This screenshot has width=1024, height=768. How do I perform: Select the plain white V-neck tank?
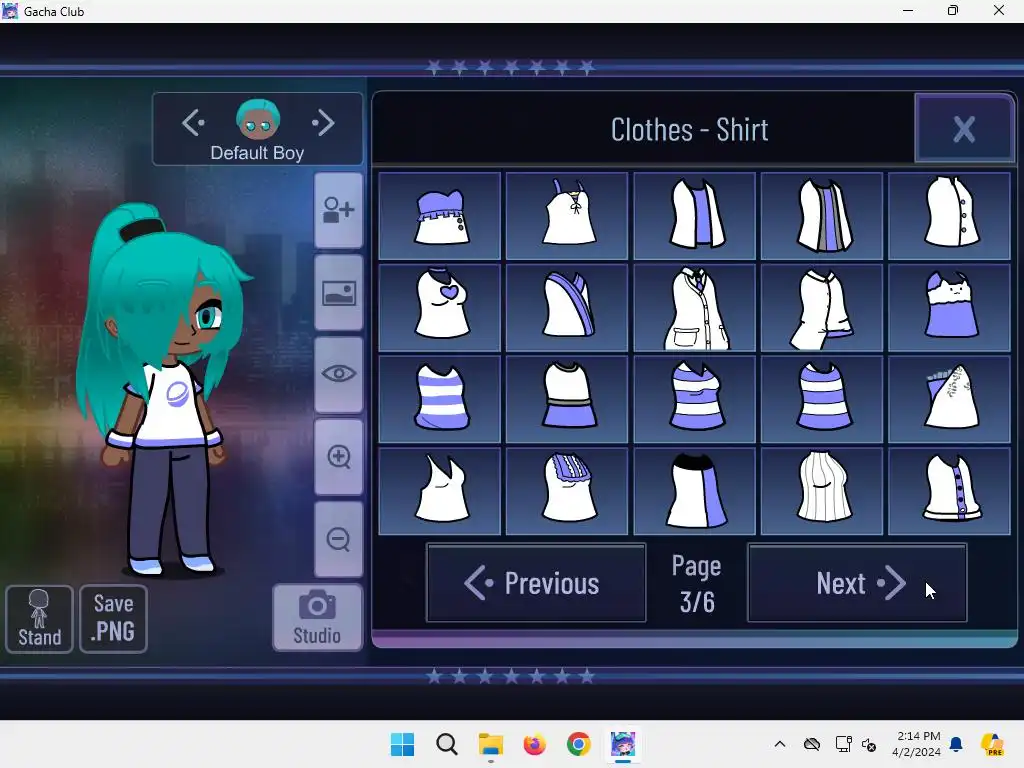point(440,490)
